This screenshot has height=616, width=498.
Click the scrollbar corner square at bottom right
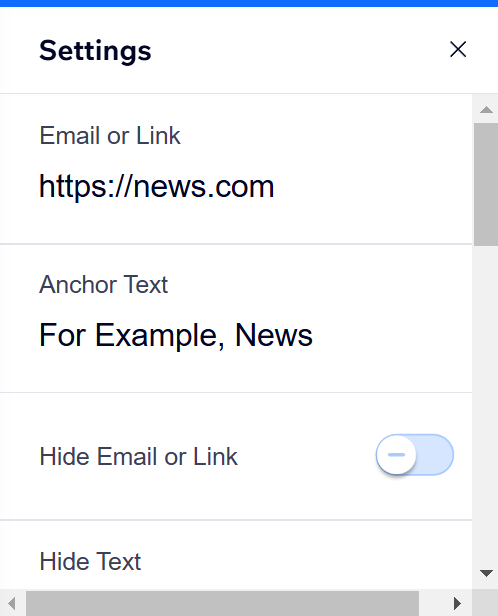click(485, 602)
